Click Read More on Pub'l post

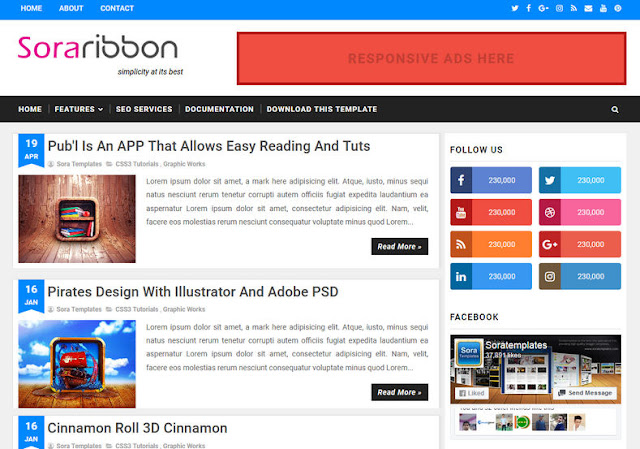[x=400, y=247]
